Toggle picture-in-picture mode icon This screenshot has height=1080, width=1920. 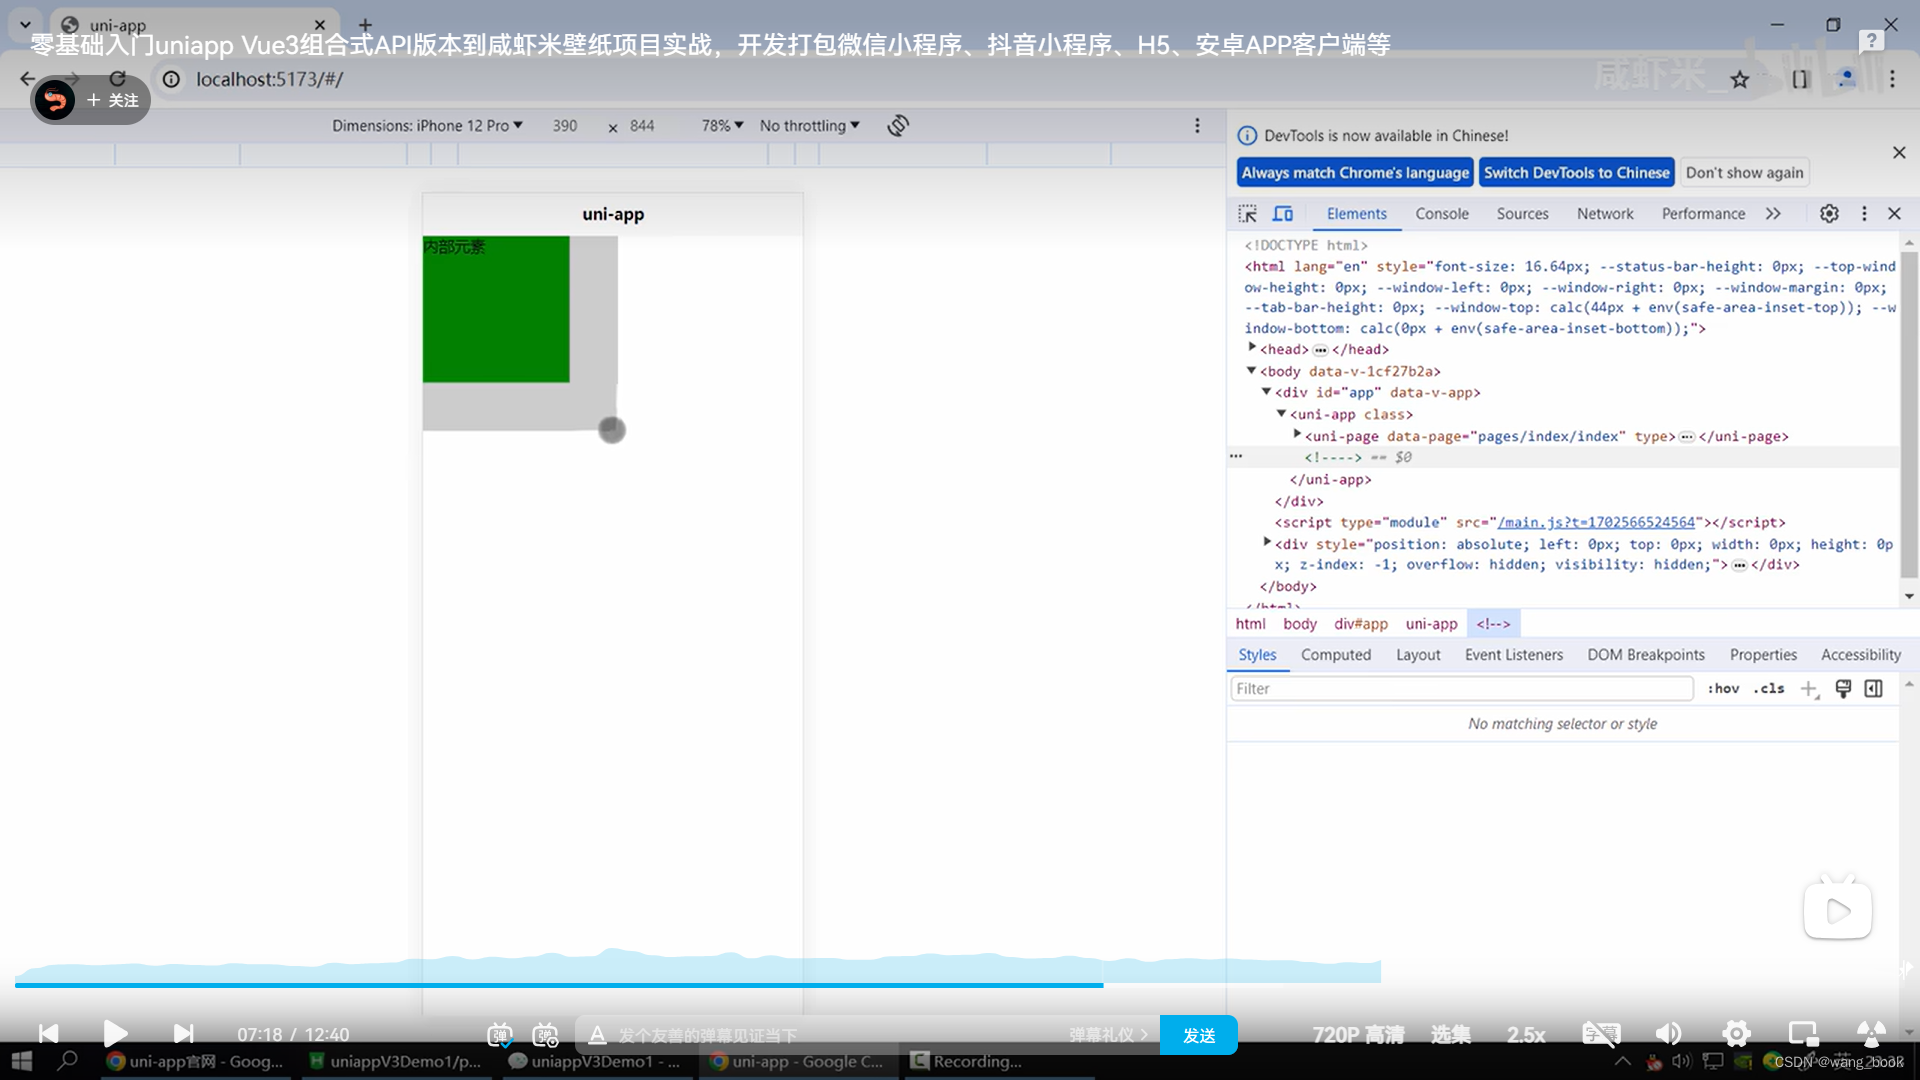(1803, 1034)
